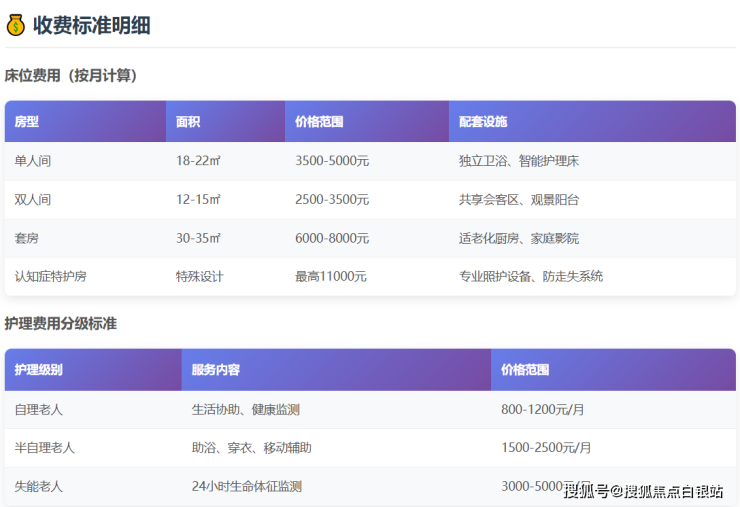This screenshot has width=740, height=507.
Task: Select the 护理费用分级标准 subheading
Action: tap(60, 323)
